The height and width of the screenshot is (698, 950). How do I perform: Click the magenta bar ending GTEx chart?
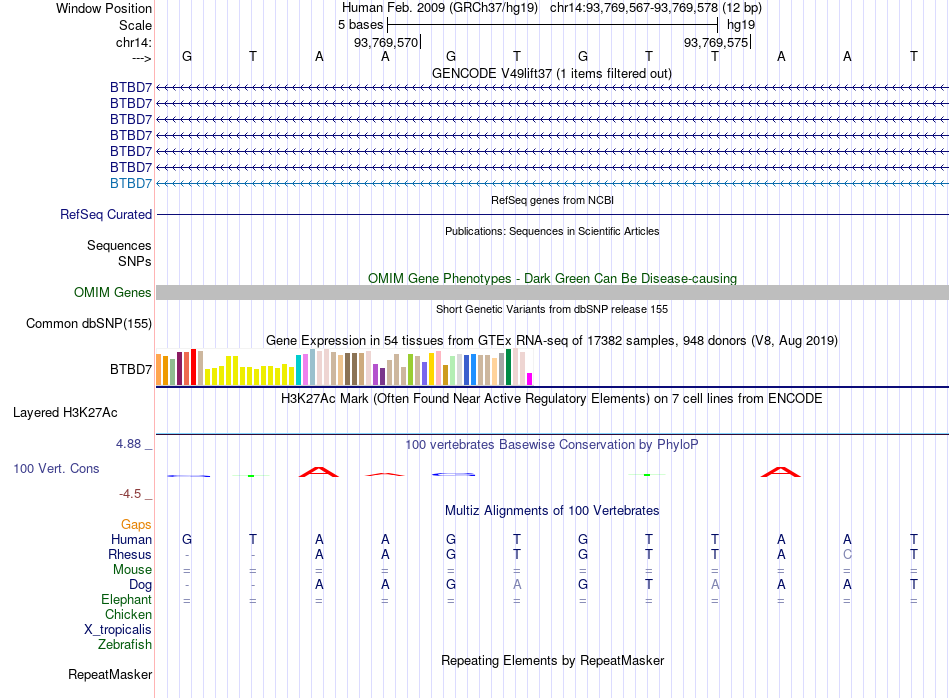coord(530,379)
